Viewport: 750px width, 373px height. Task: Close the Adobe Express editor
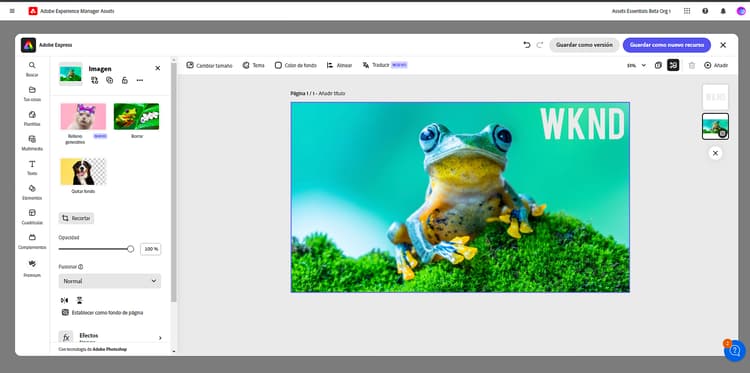[723, 45]
